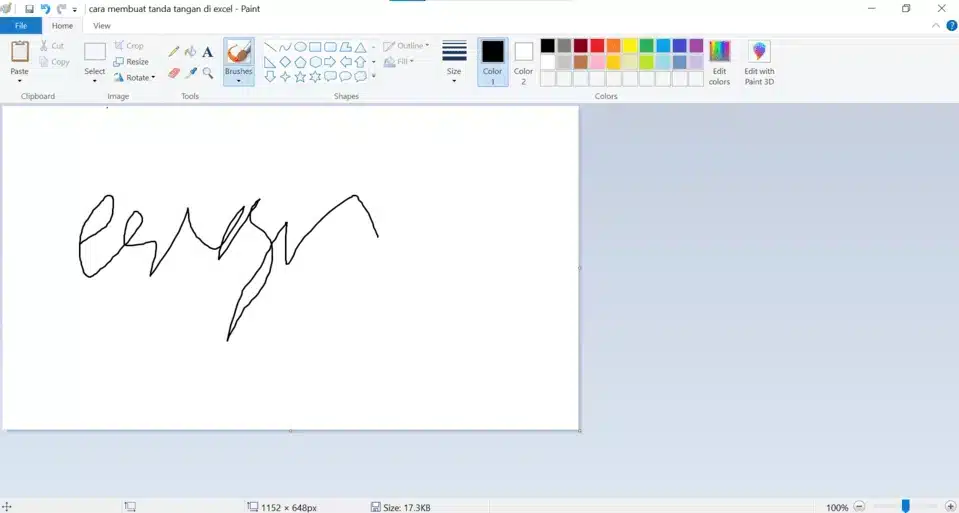Select the Eraser tool

pos(174,73)
